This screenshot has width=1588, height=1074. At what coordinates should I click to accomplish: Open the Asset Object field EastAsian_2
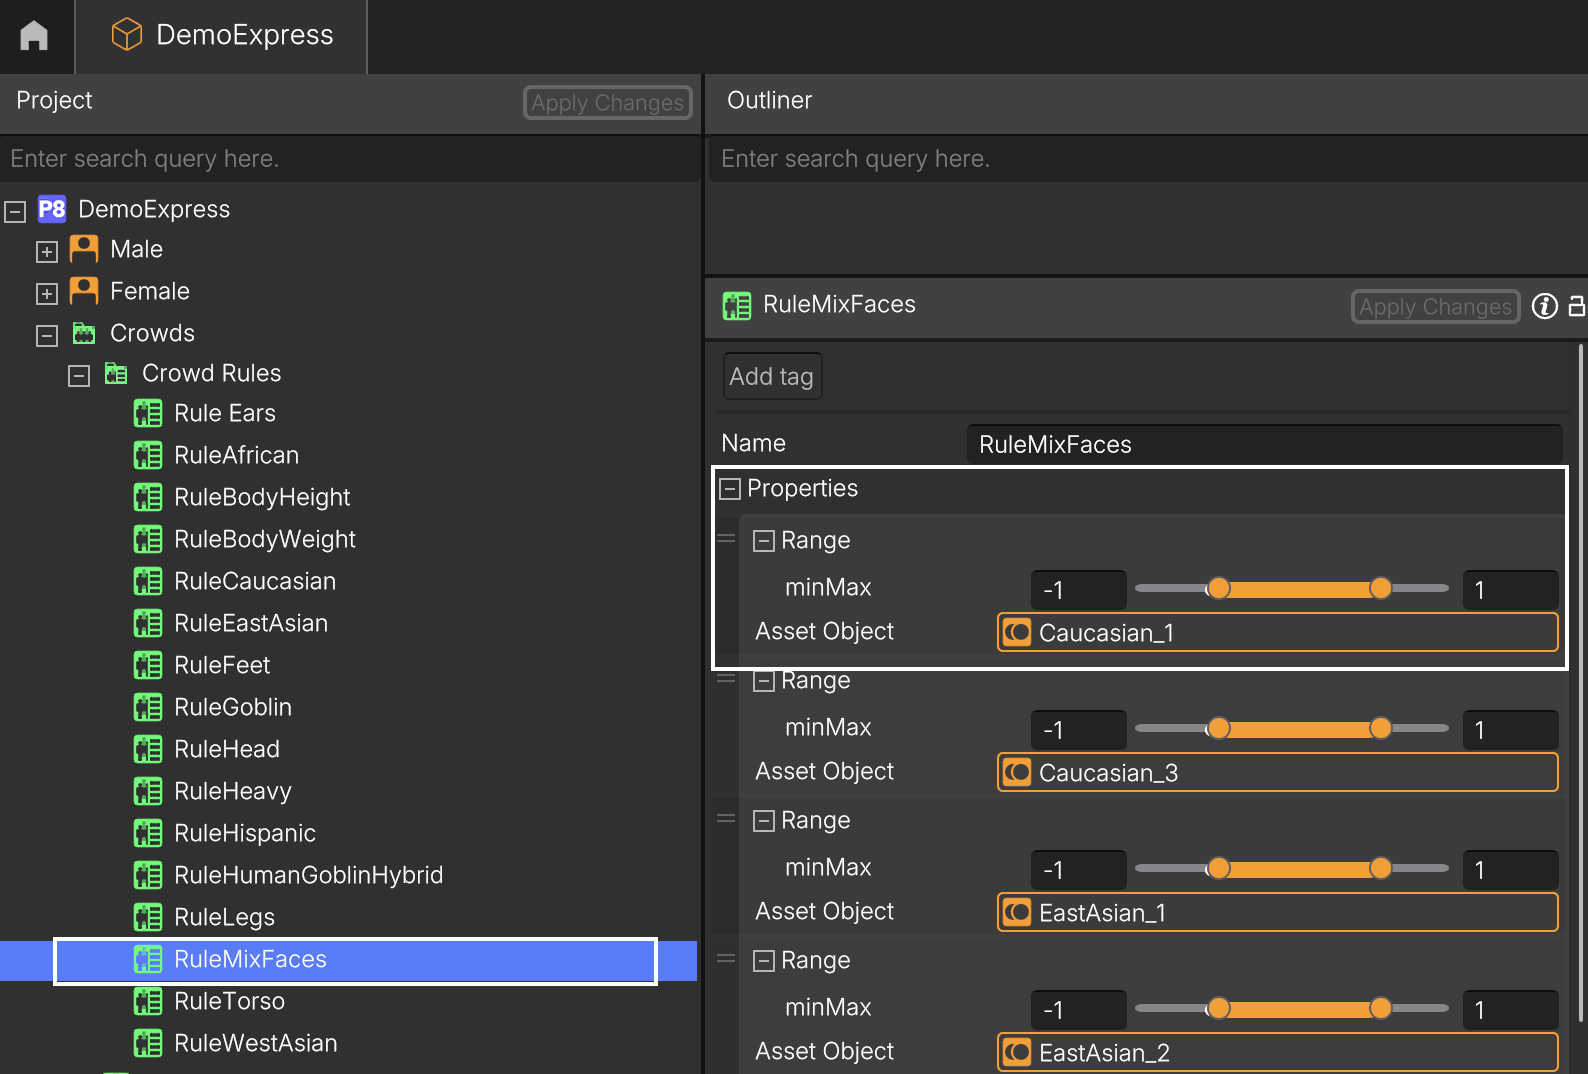click(1278, 1052)
